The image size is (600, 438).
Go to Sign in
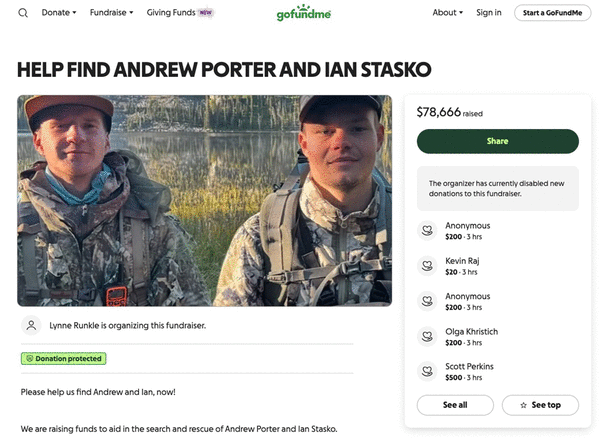click(x=489, y=13)
